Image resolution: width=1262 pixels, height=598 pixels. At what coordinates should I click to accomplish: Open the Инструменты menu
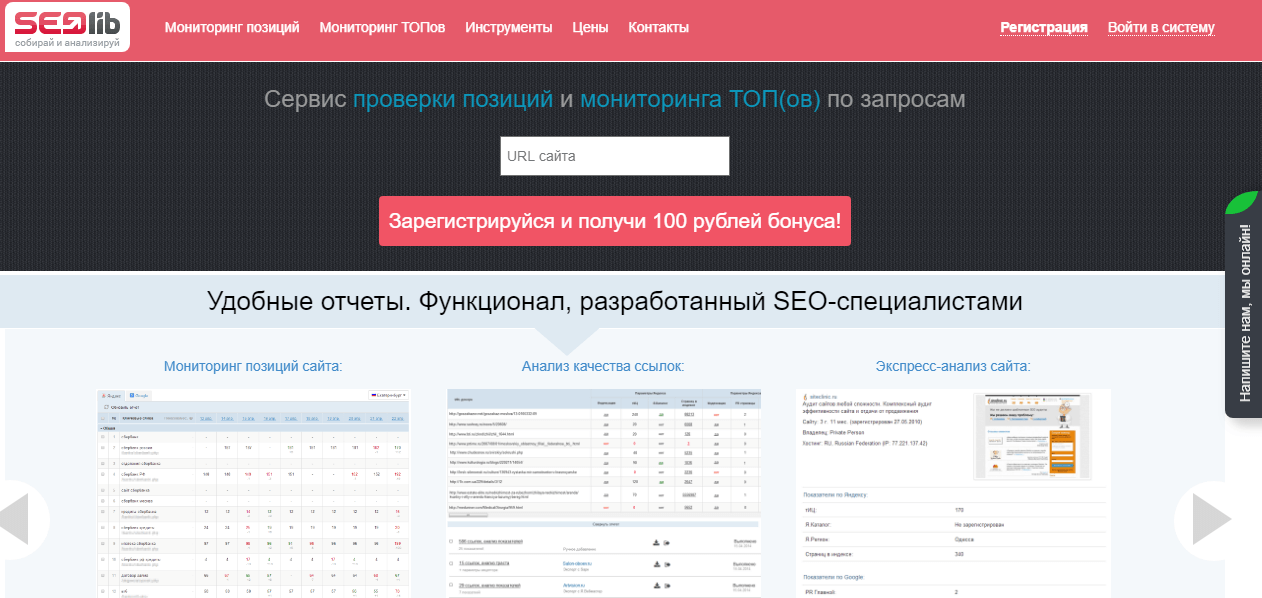508,27
